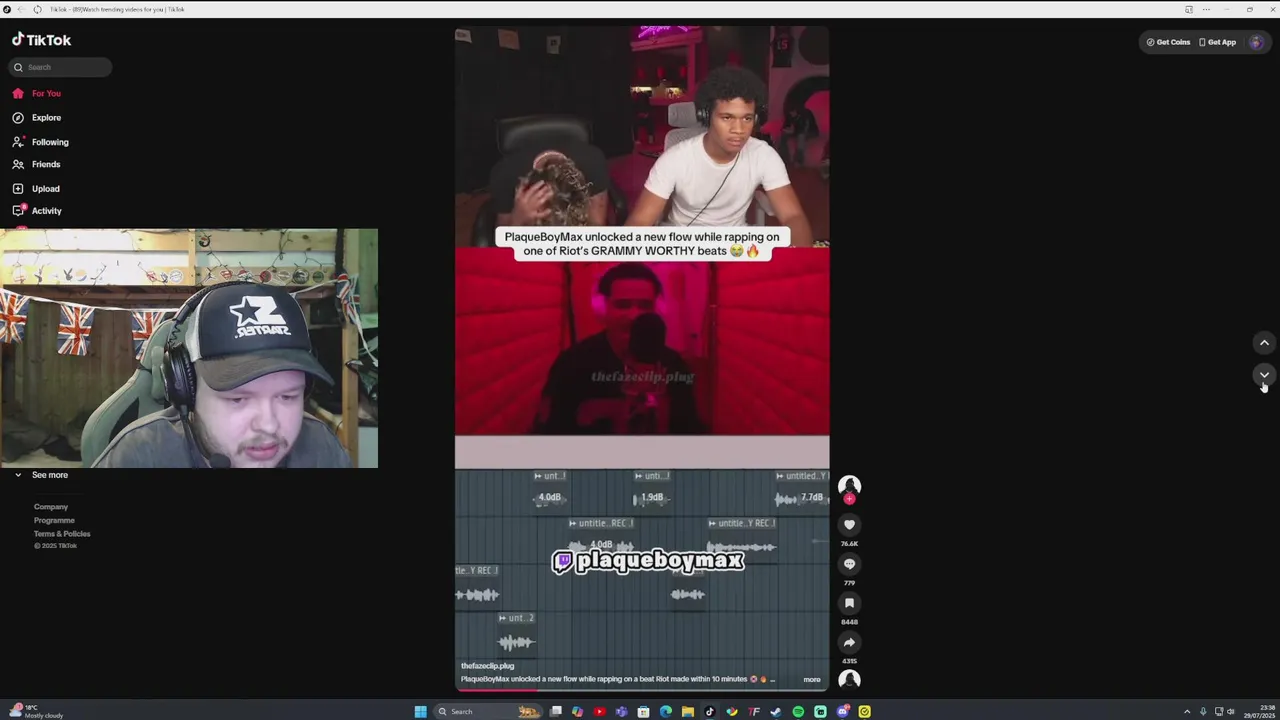Viewport: 1280px width, 720px height.
Task: Click the taskbar volume icon
Action: coord(1230,711)
